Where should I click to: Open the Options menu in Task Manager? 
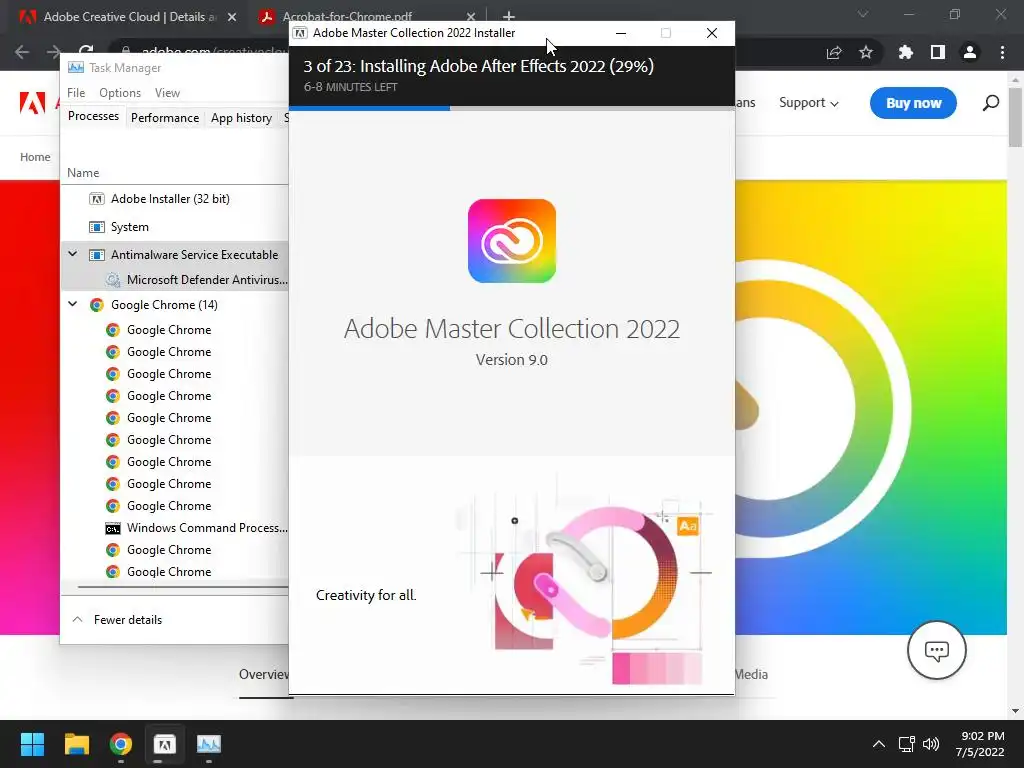(120, 93)
